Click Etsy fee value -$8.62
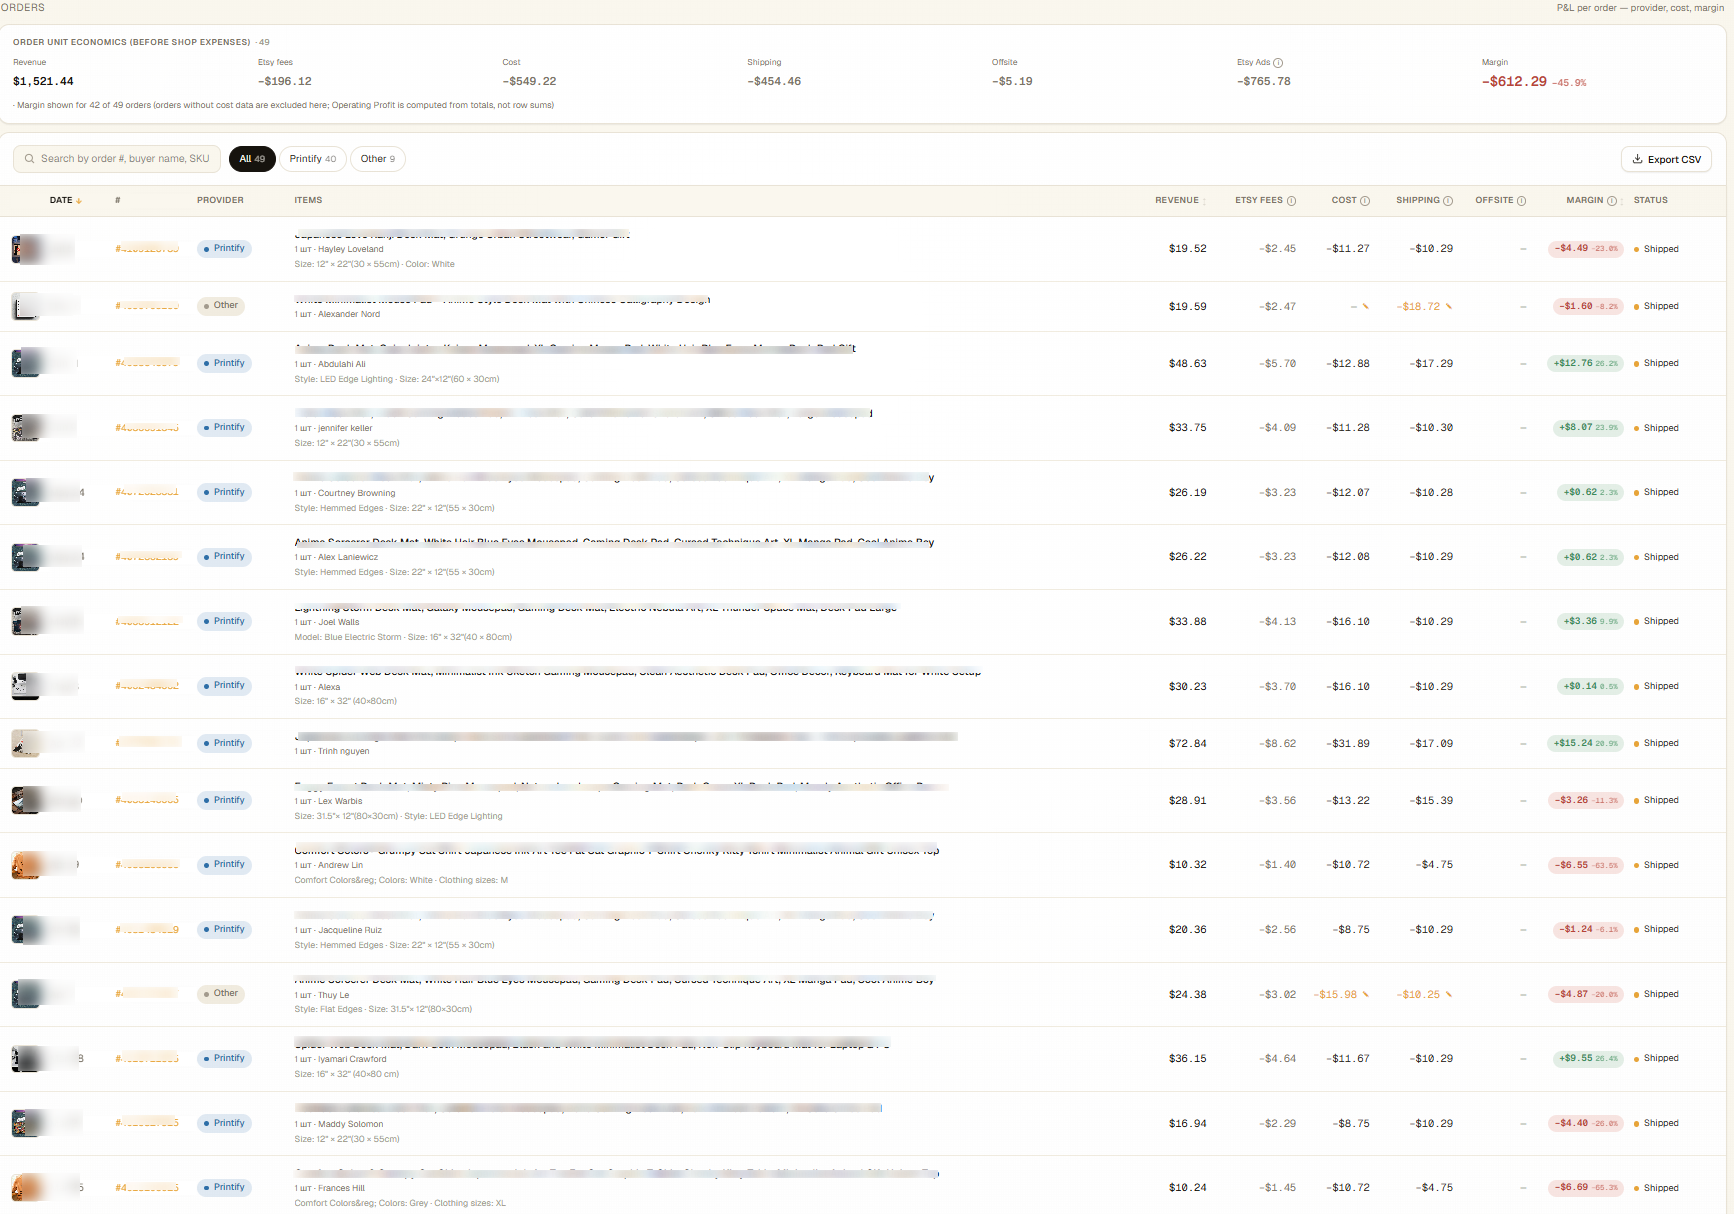Screen dimensions: 1734x1214 1278,744
